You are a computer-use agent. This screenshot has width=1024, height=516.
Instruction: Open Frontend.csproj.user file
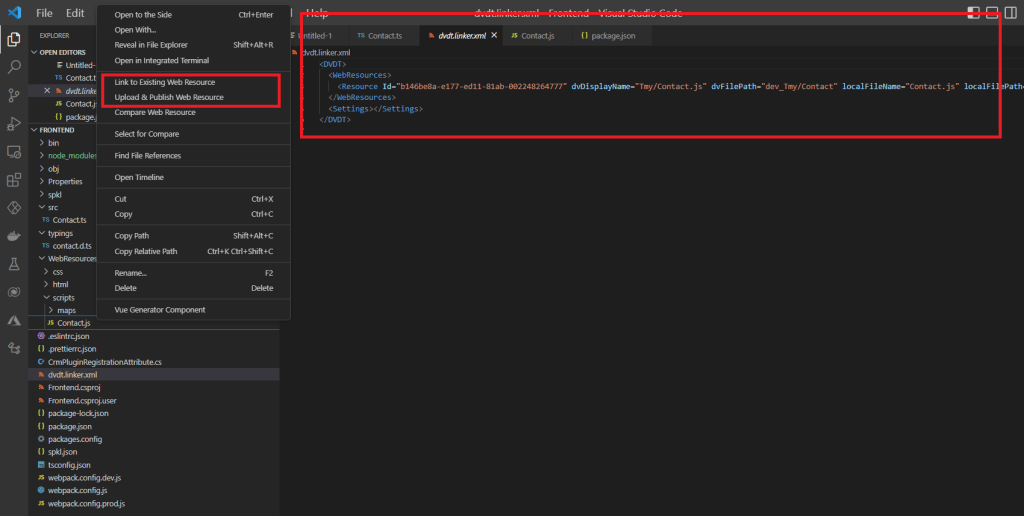tap(82, 400)
